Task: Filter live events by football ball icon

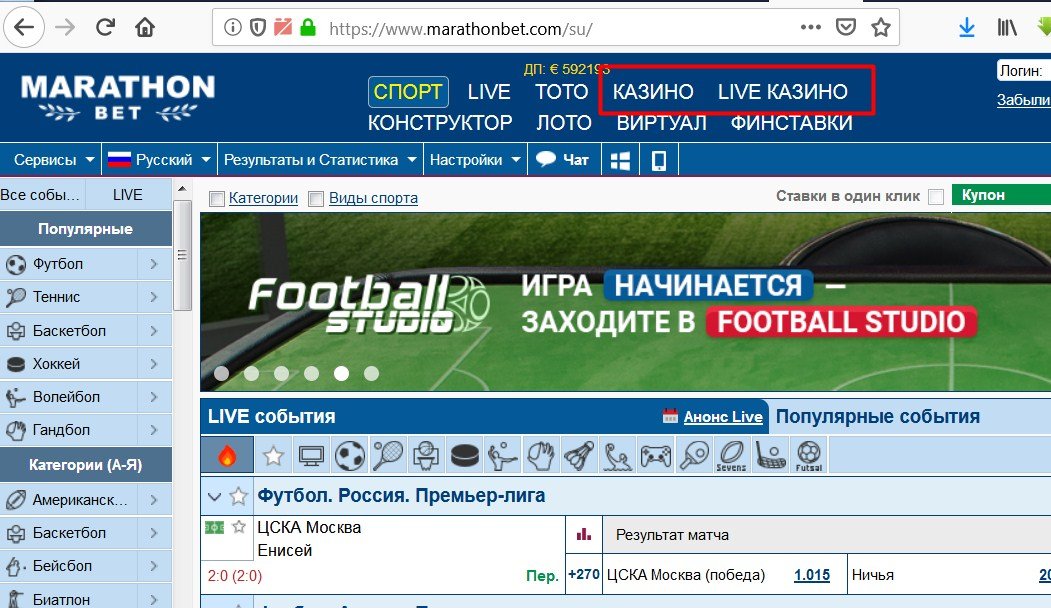Action: [350, 456]
